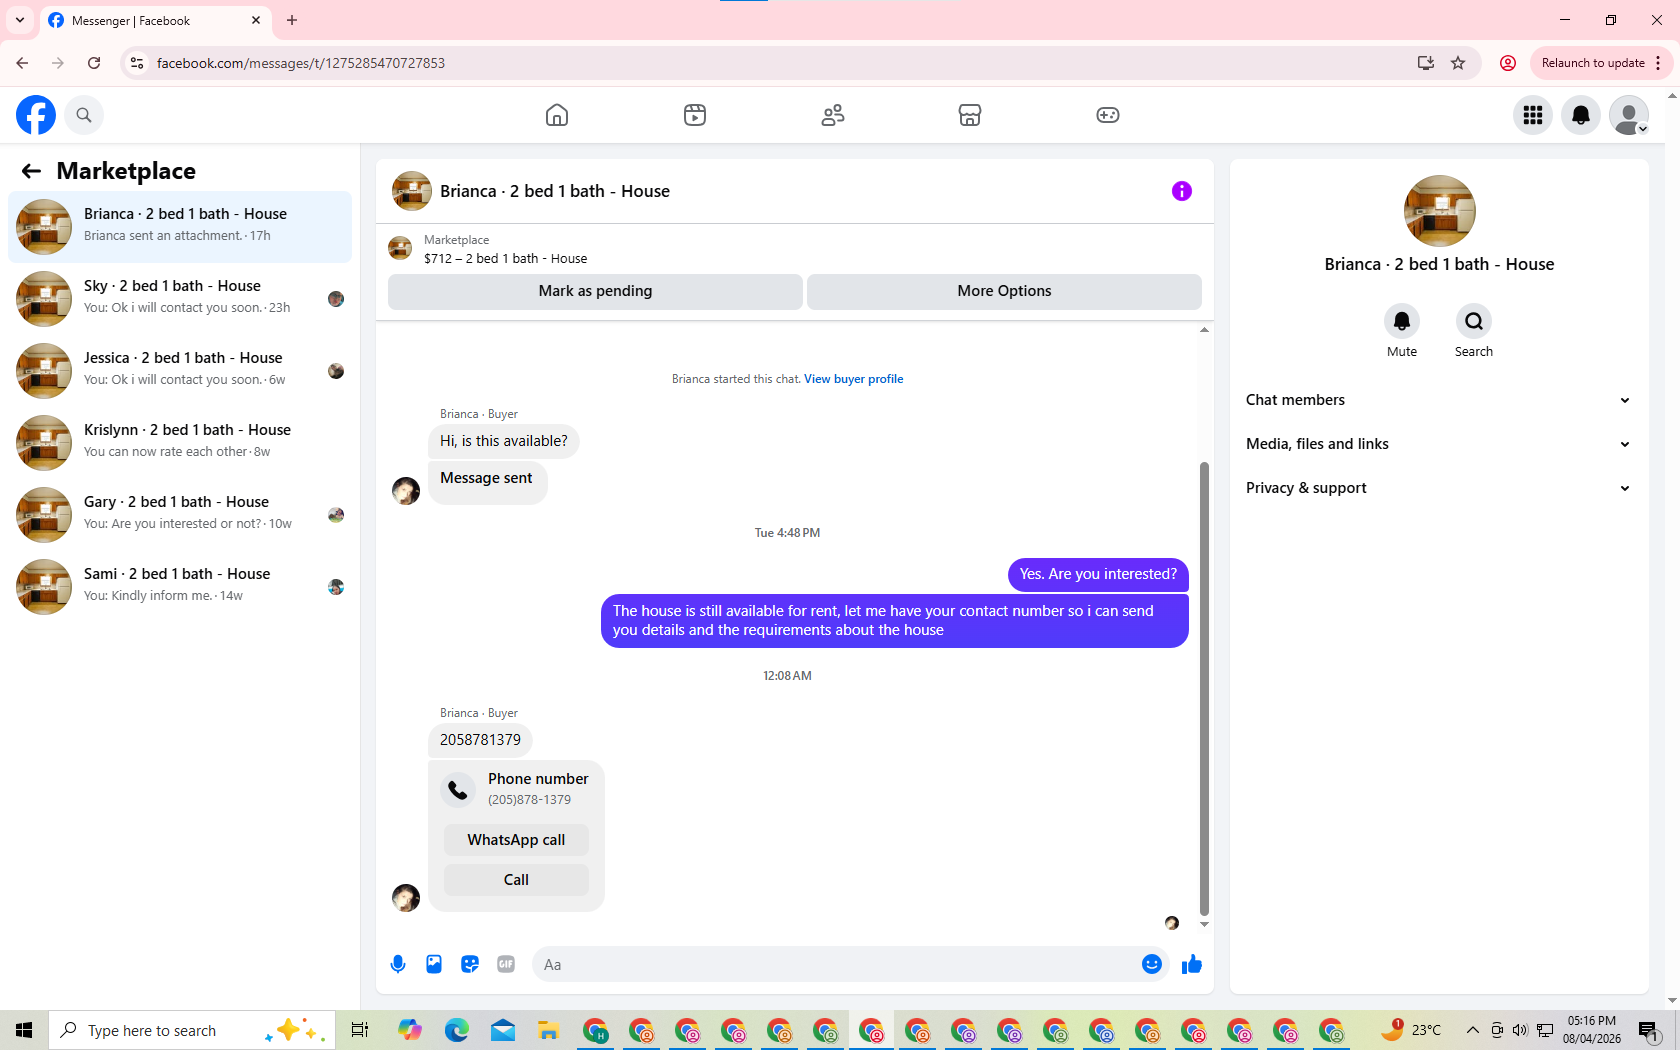This screenshot has width=1680, height=1050.
Task: Click Mark as pending button
Action: coord(595,291)
